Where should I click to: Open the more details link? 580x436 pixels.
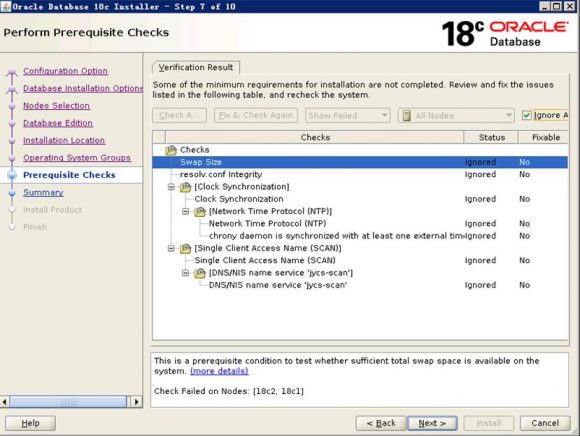click(219, 371)
